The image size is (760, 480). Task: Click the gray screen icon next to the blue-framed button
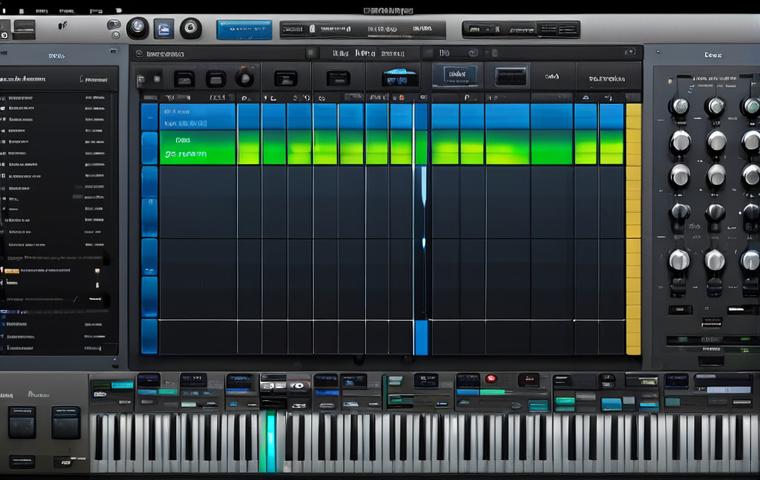(510, 77)
